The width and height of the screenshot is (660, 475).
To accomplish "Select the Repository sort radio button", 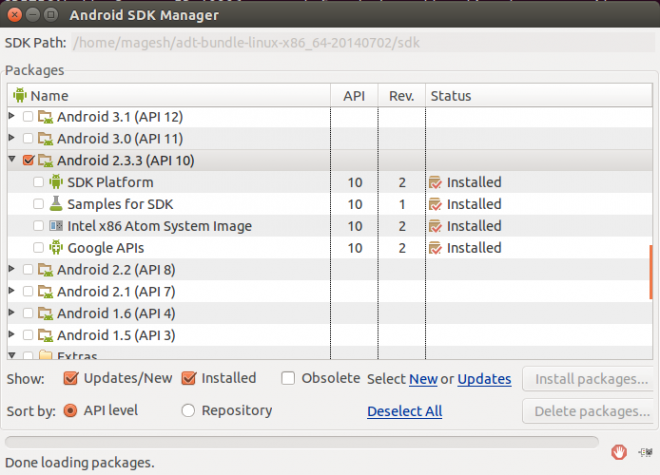I will tap(188, 410).
